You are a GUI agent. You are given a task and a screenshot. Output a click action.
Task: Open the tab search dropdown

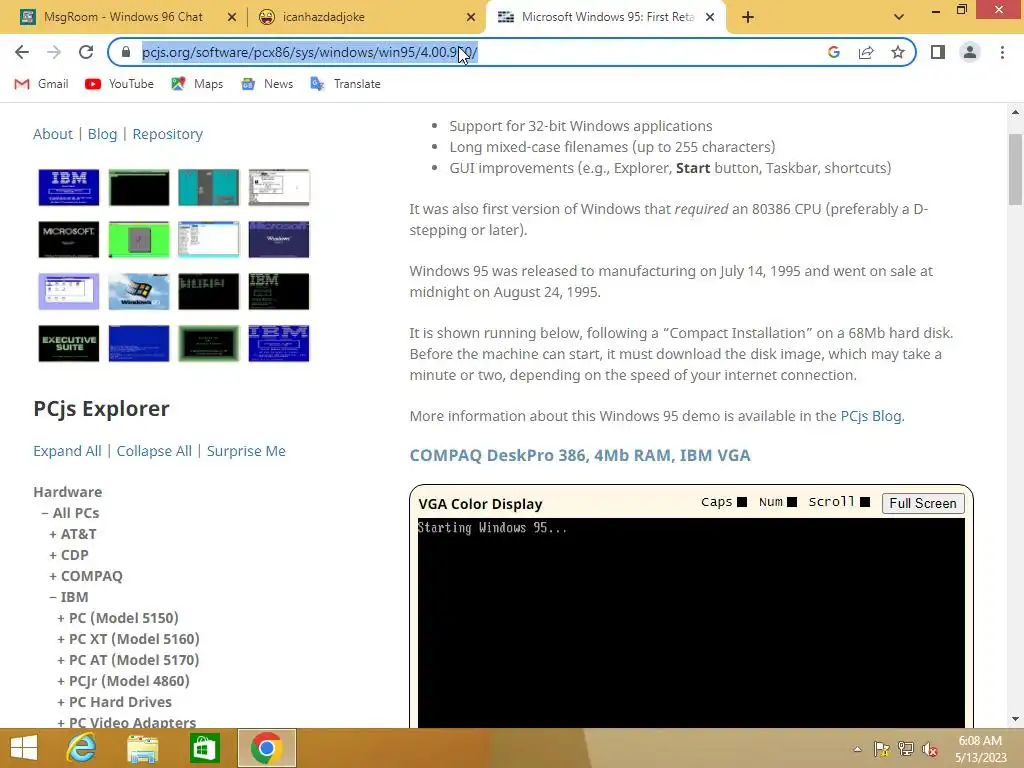pos(899,17)
